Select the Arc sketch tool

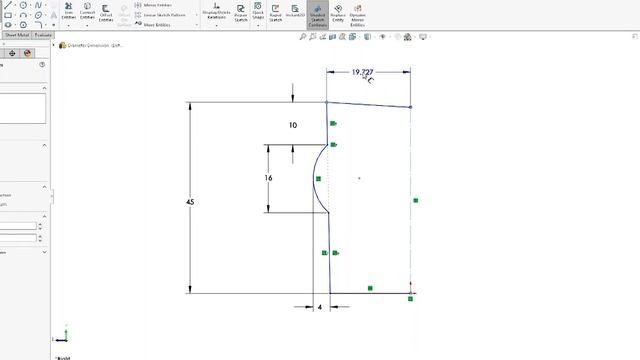click(x=23, y=15)
